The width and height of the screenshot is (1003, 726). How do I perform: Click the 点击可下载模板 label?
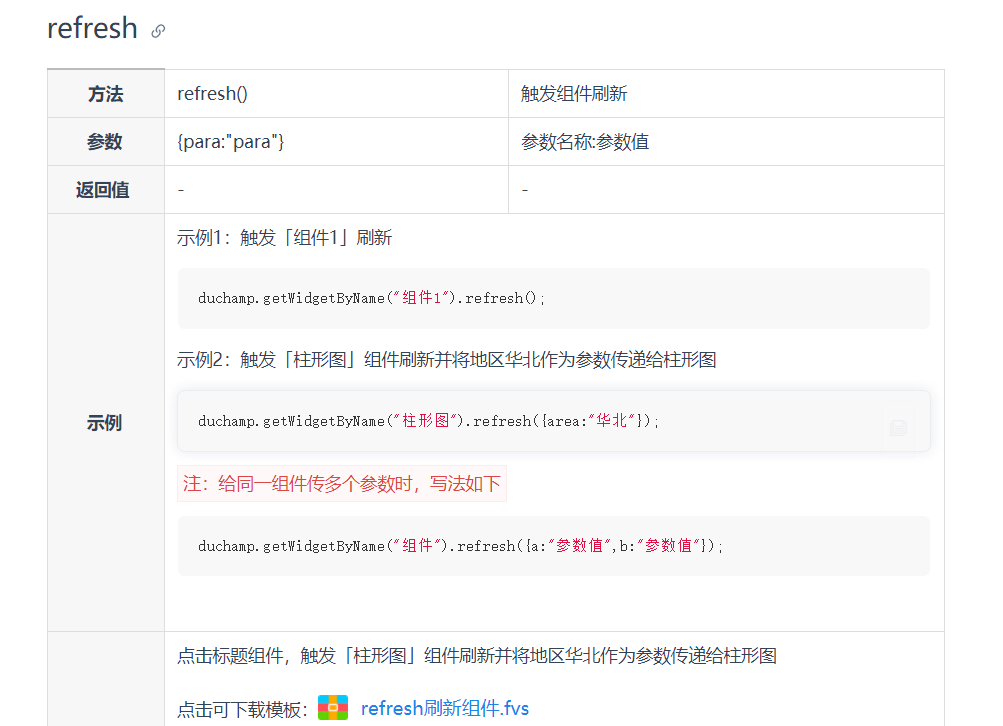[242, 709]
